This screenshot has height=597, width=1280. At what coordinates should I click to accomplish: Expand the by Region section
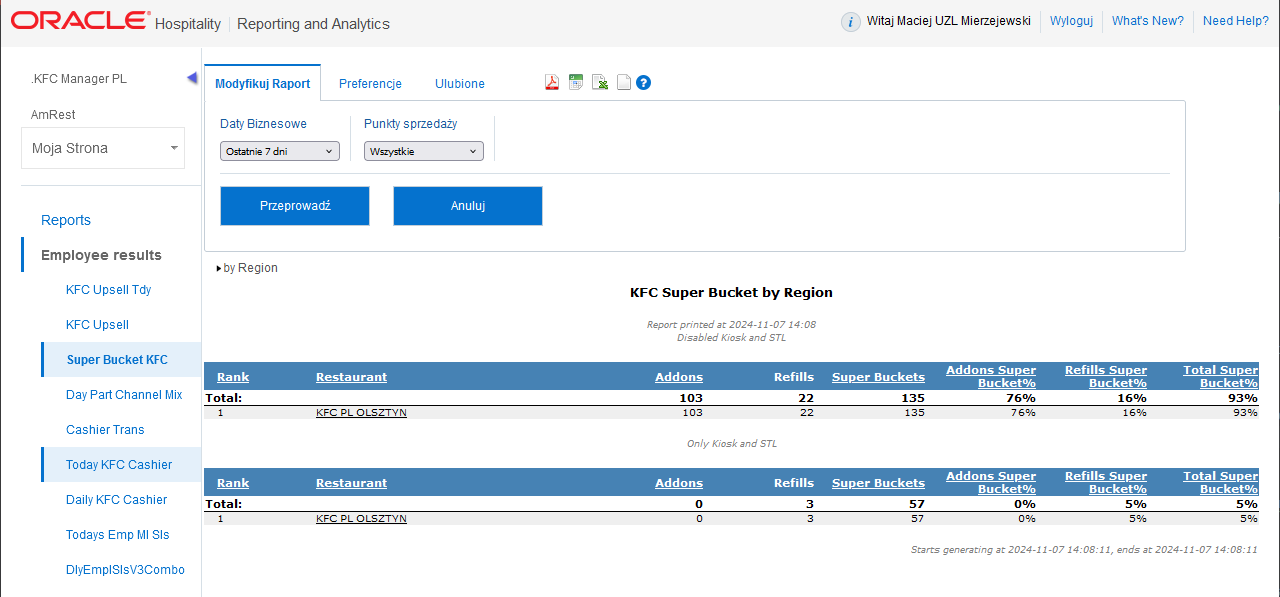[x=247, y=268]
